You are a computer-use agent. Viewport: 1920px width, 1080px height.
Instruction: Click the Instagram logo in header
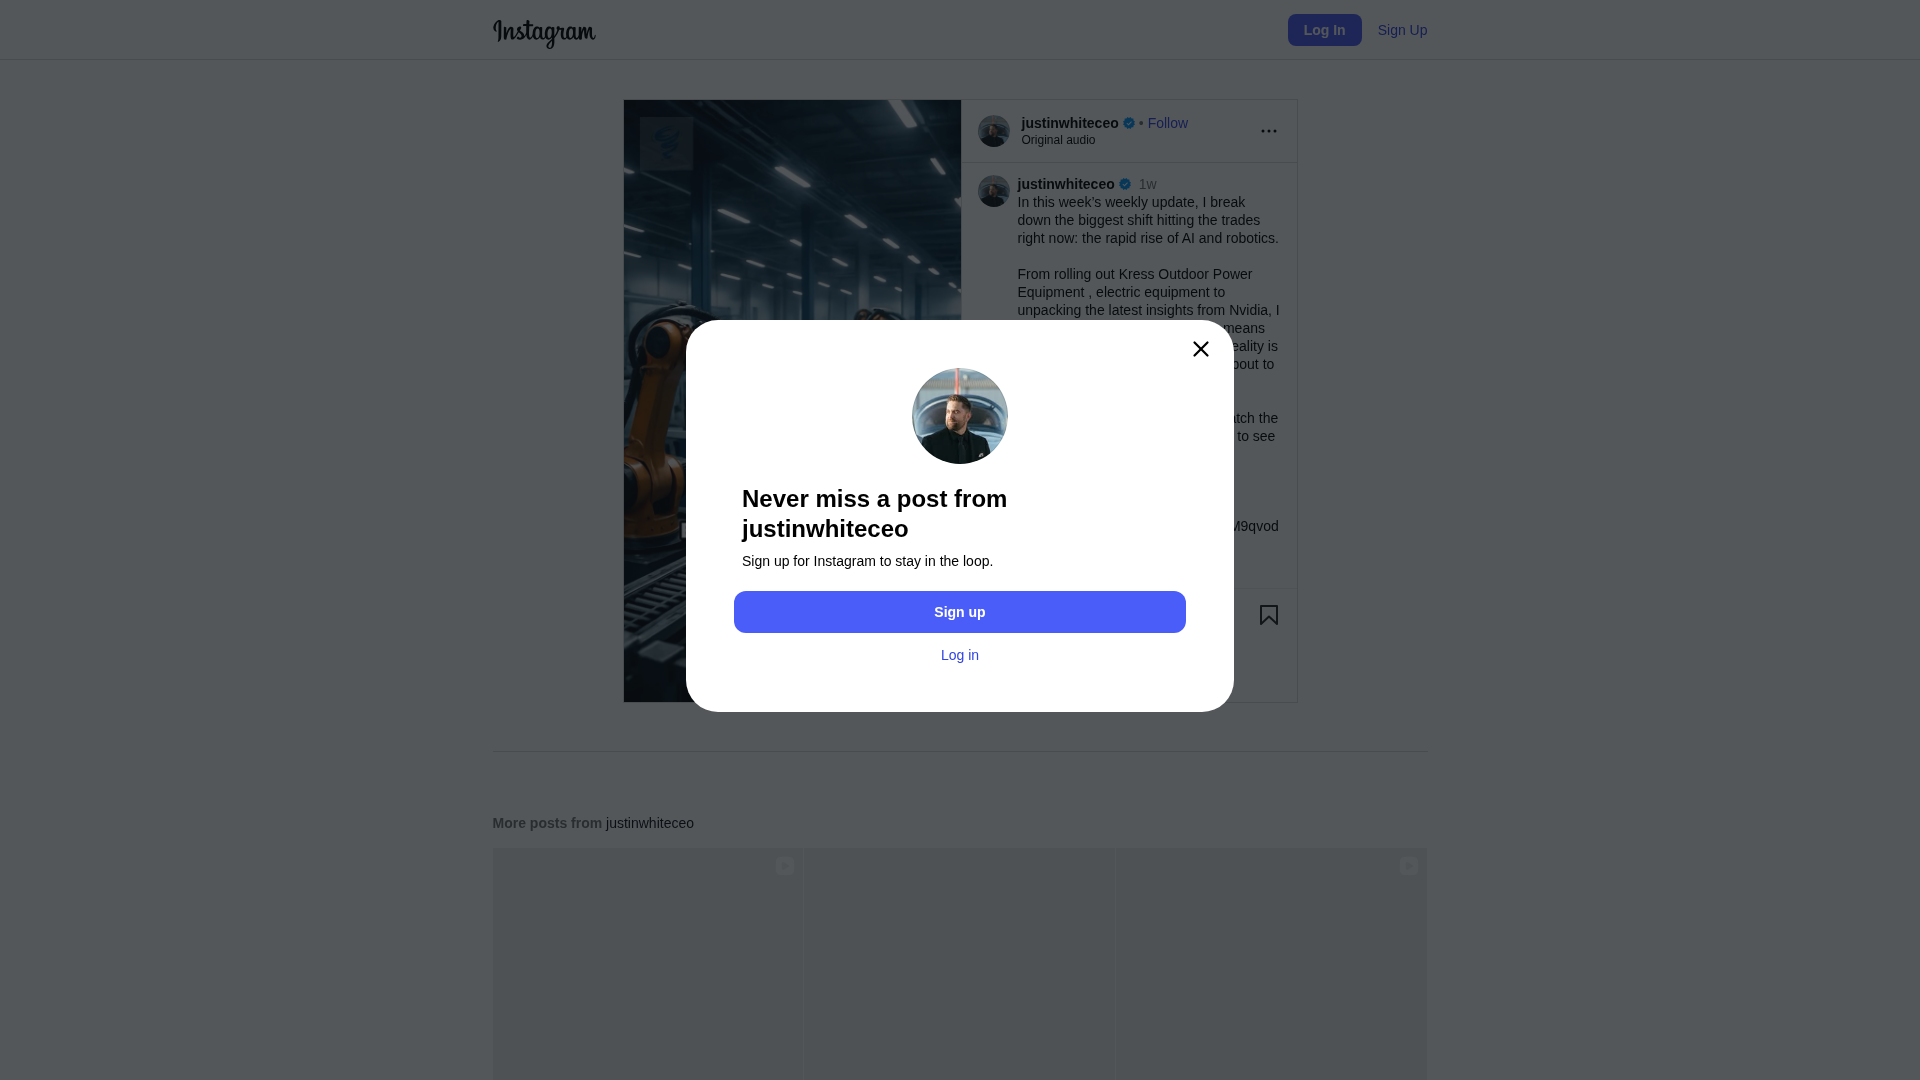coord(544,33)
